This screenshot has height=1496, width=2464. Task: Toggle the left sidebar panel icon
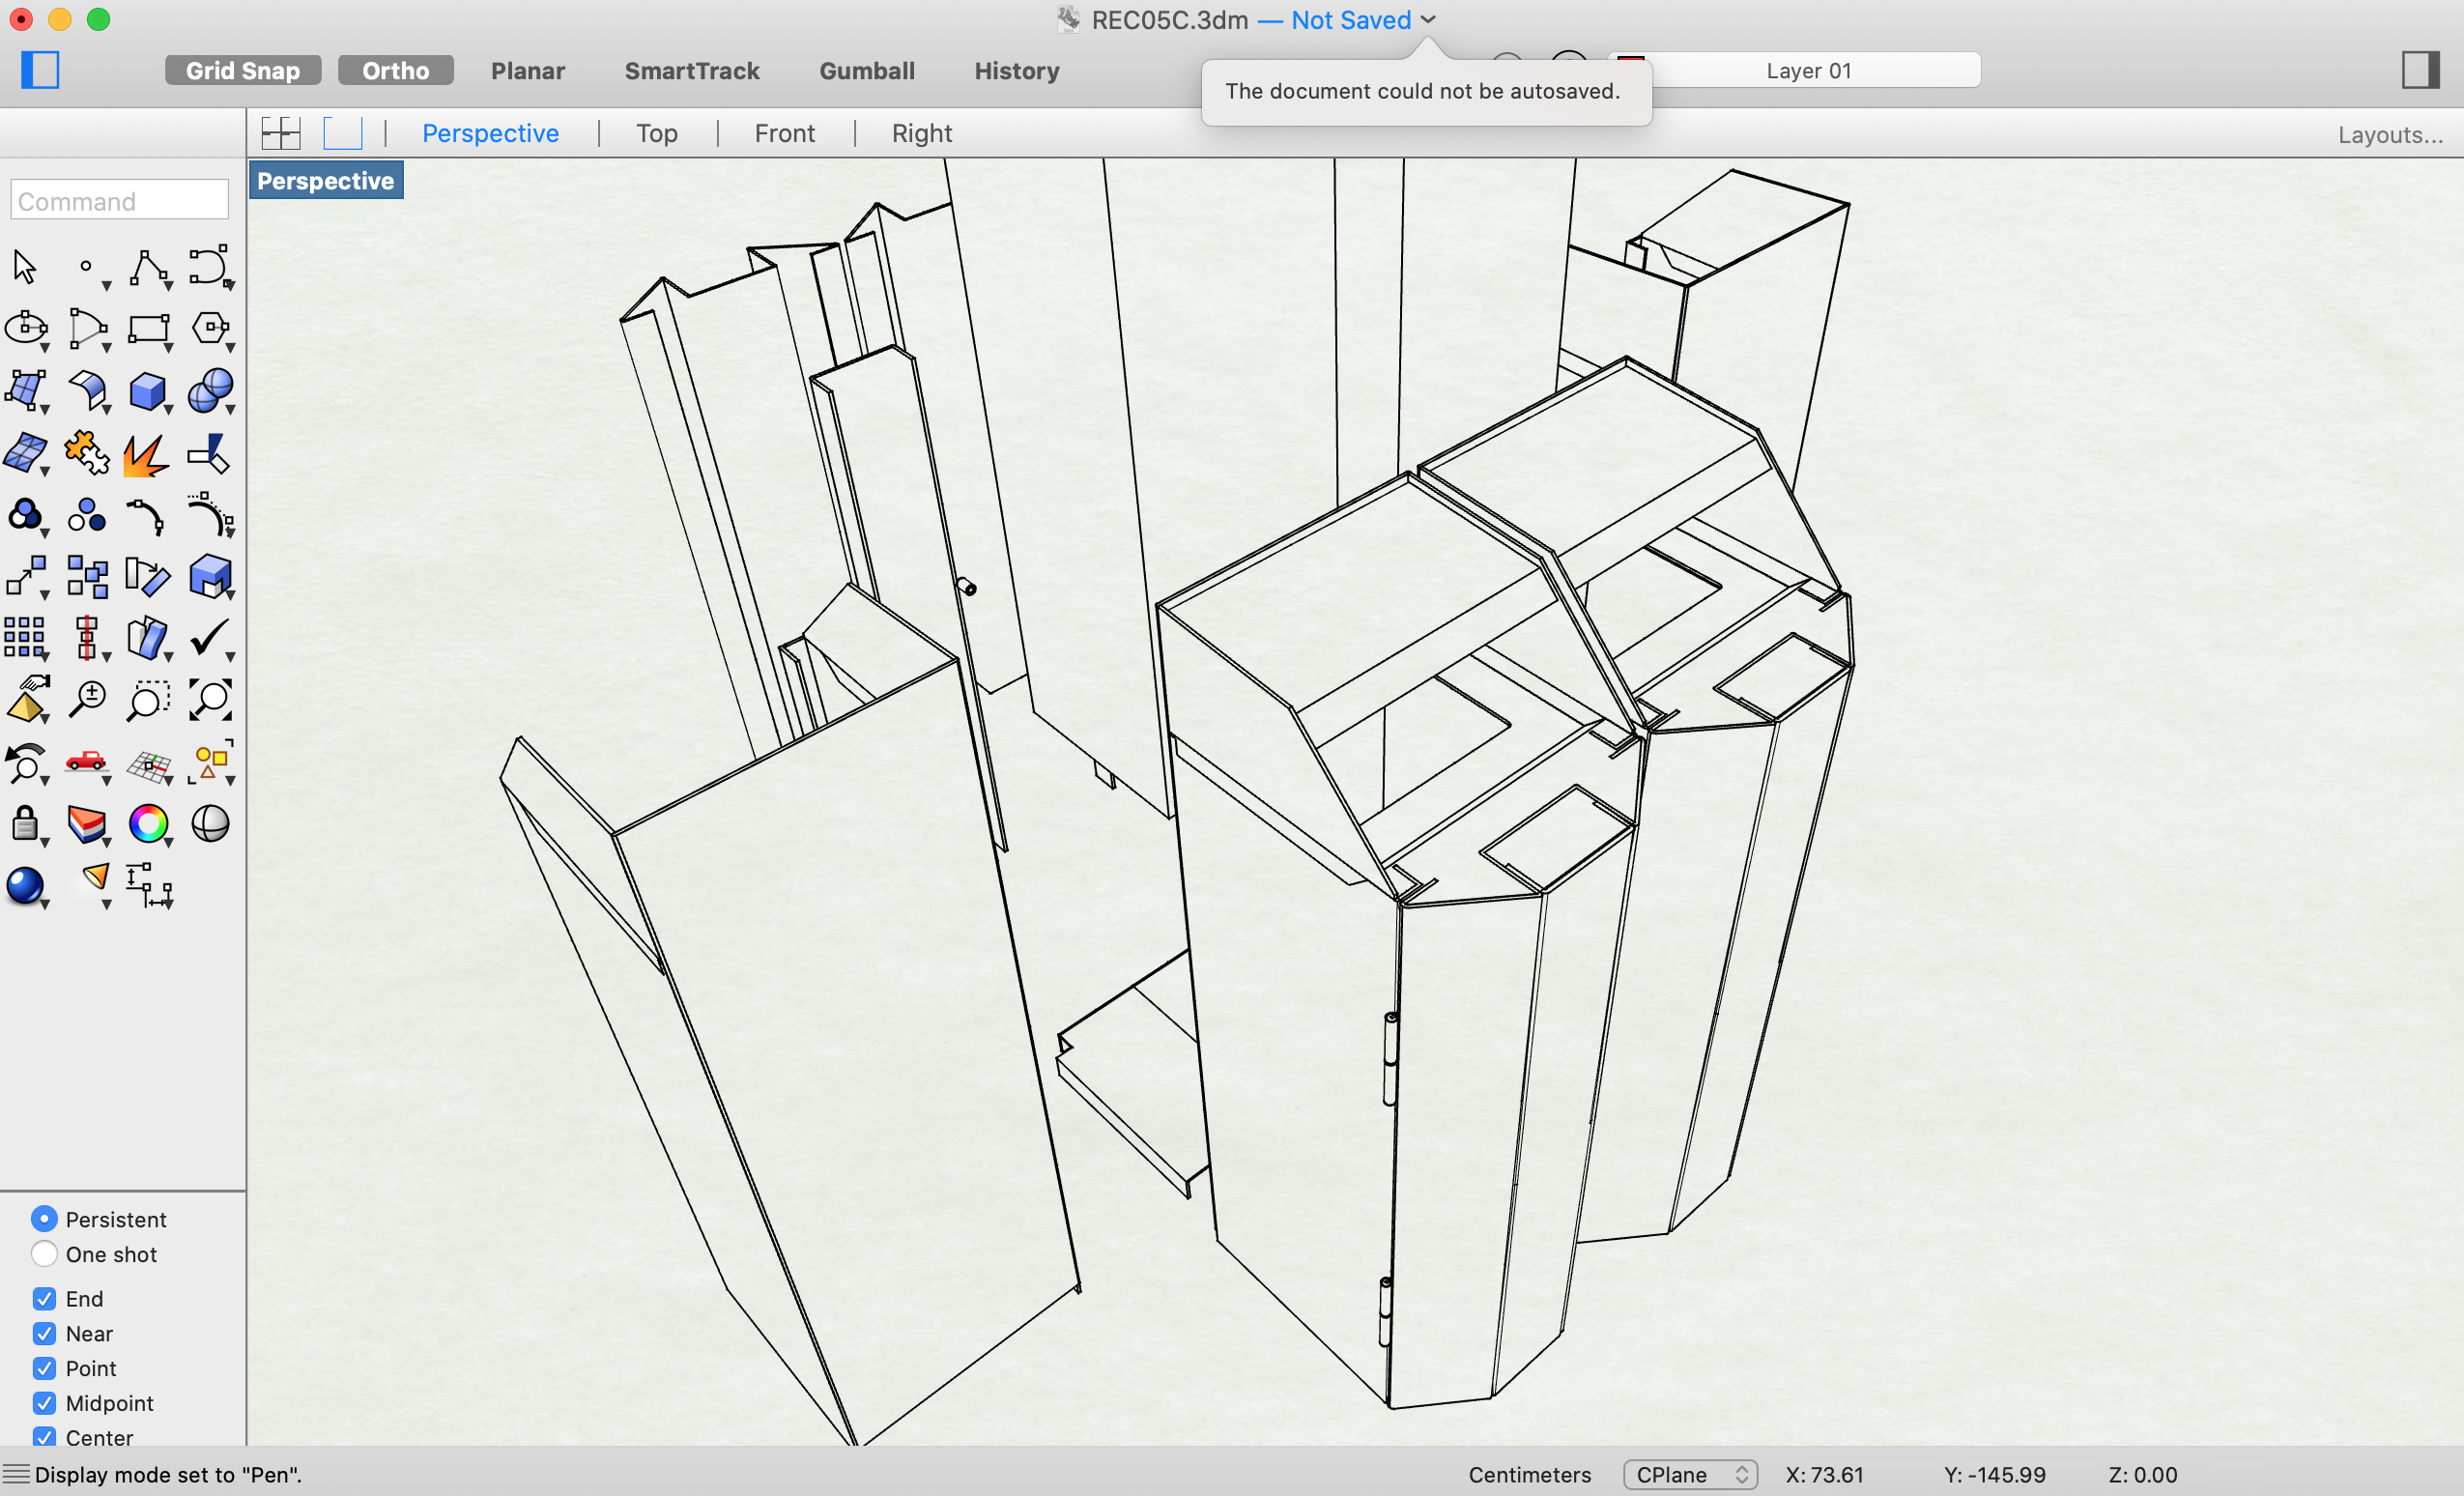(x=40, y=70)
